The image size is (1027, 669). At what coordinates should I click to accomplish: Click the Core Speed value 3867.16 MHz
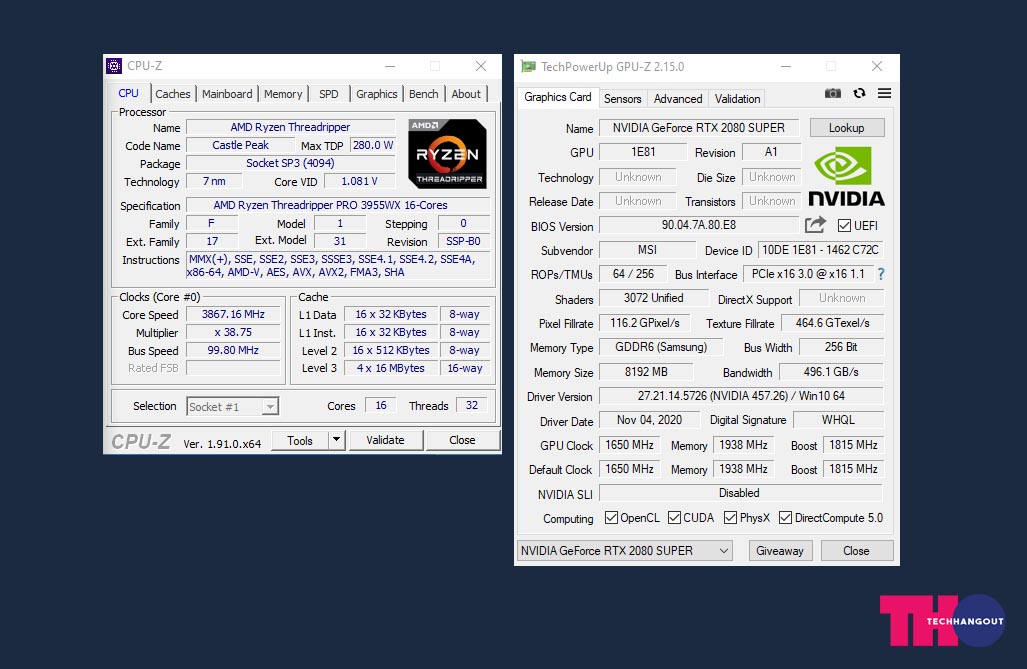pos(233,314)
